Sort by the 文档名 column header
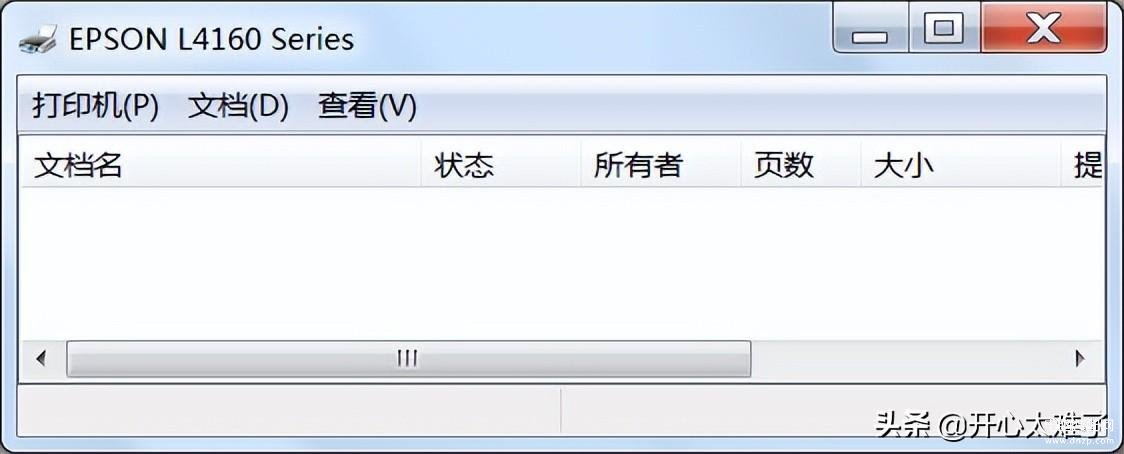The height and width of the screenshot is (454, 1124). 219,165
